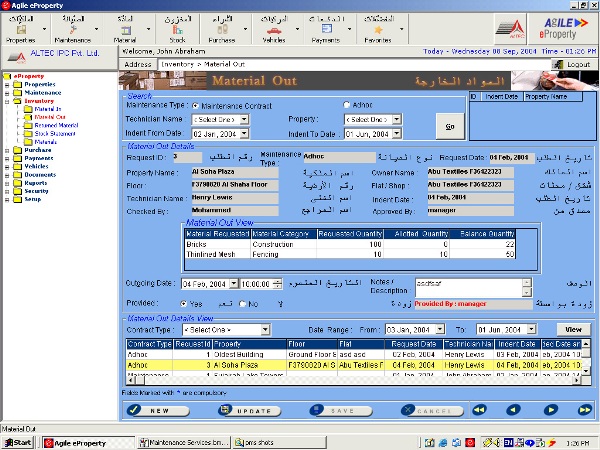Open the Maintenance toolbar icon
Image resolution: width=600 pixels, height=450 pixels.
click(x=73, y=29)
